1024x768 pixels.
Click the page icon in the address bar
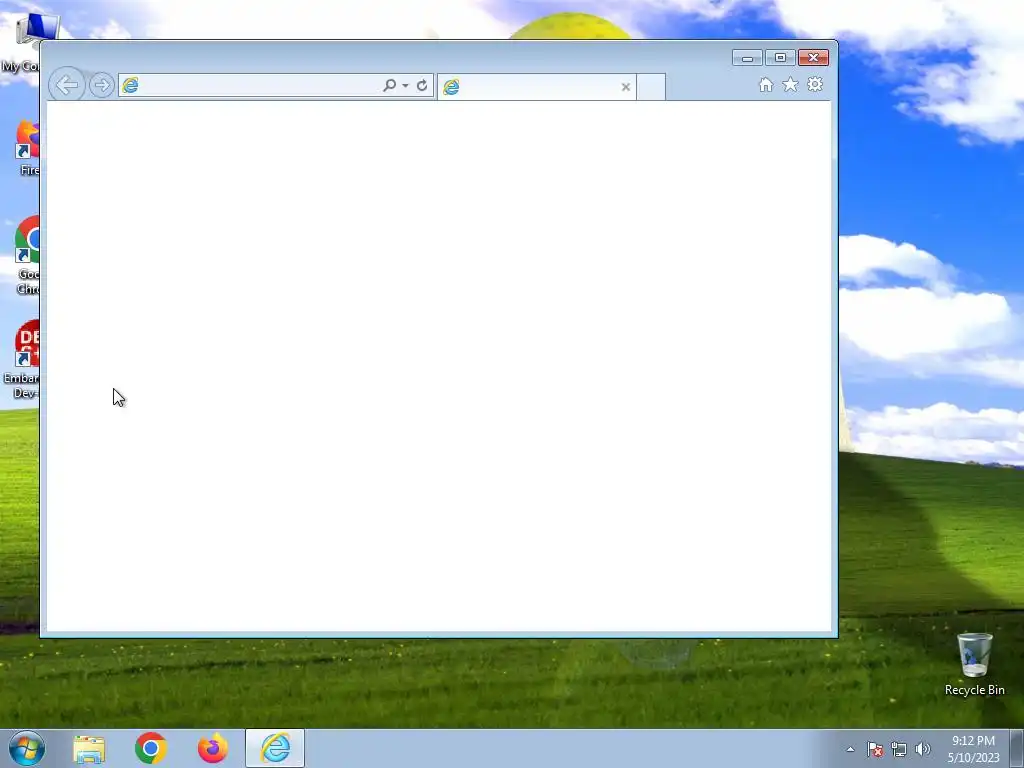point(130,86)
